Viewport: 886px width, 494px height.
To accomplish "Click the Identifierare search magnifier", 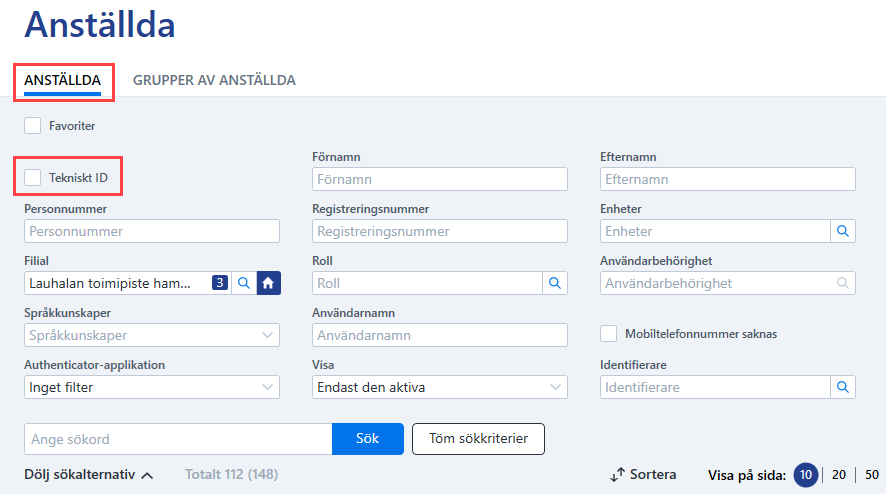I will (x=842, y=387).
